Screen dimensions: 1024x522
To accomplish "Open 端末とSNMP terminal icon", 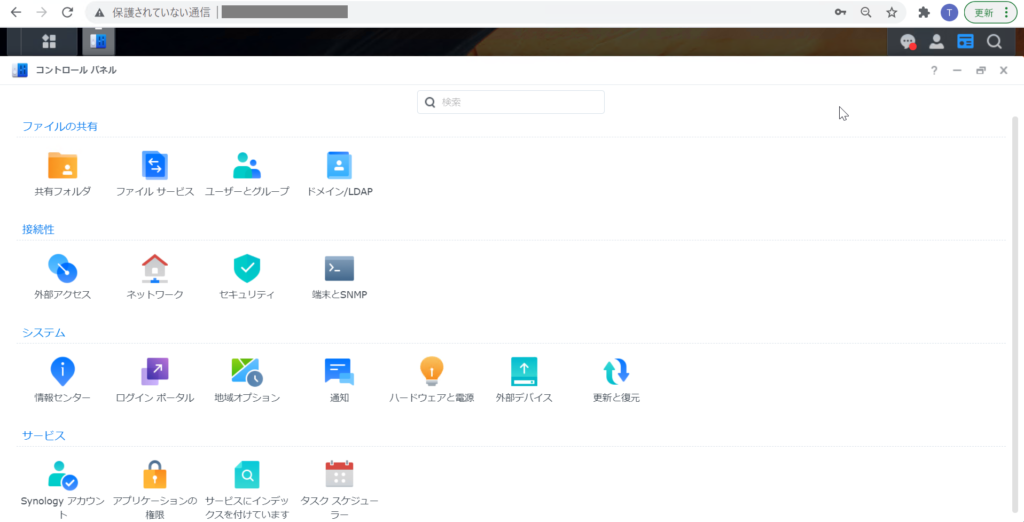I will [339, 269].
